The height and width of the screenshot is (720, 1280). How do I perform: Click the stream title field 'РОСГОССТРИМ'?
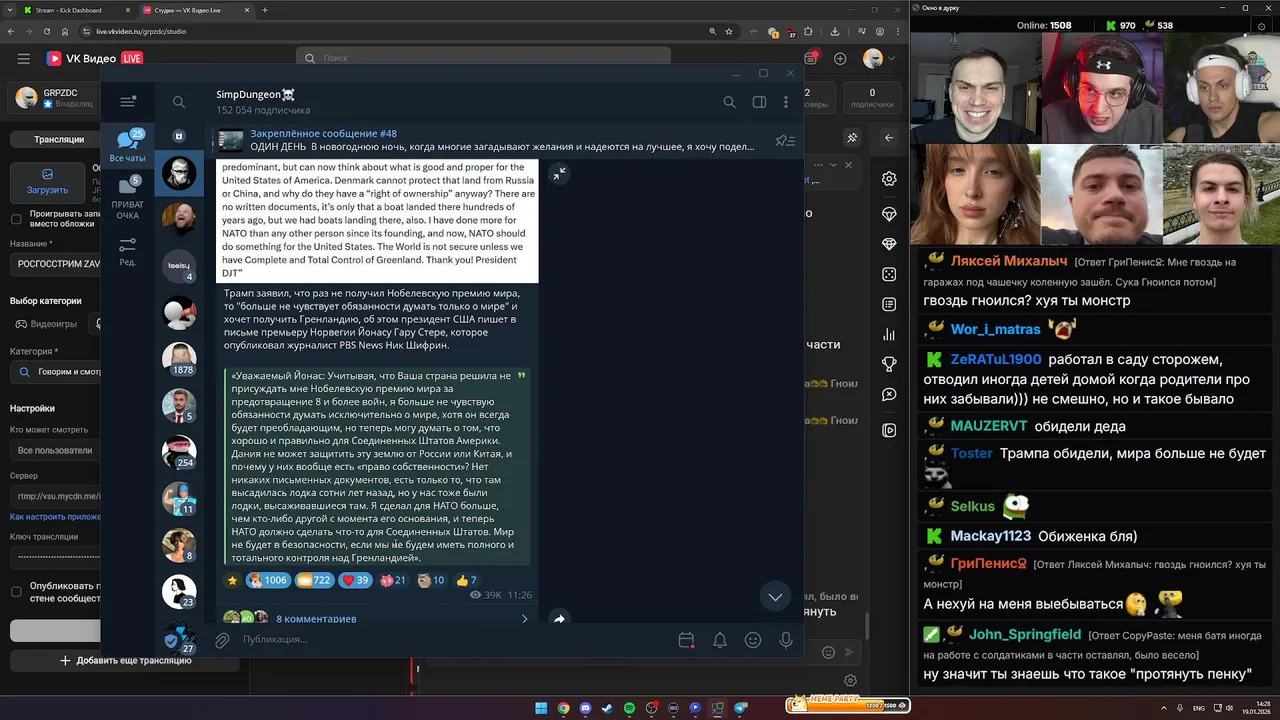coord(55,265)
